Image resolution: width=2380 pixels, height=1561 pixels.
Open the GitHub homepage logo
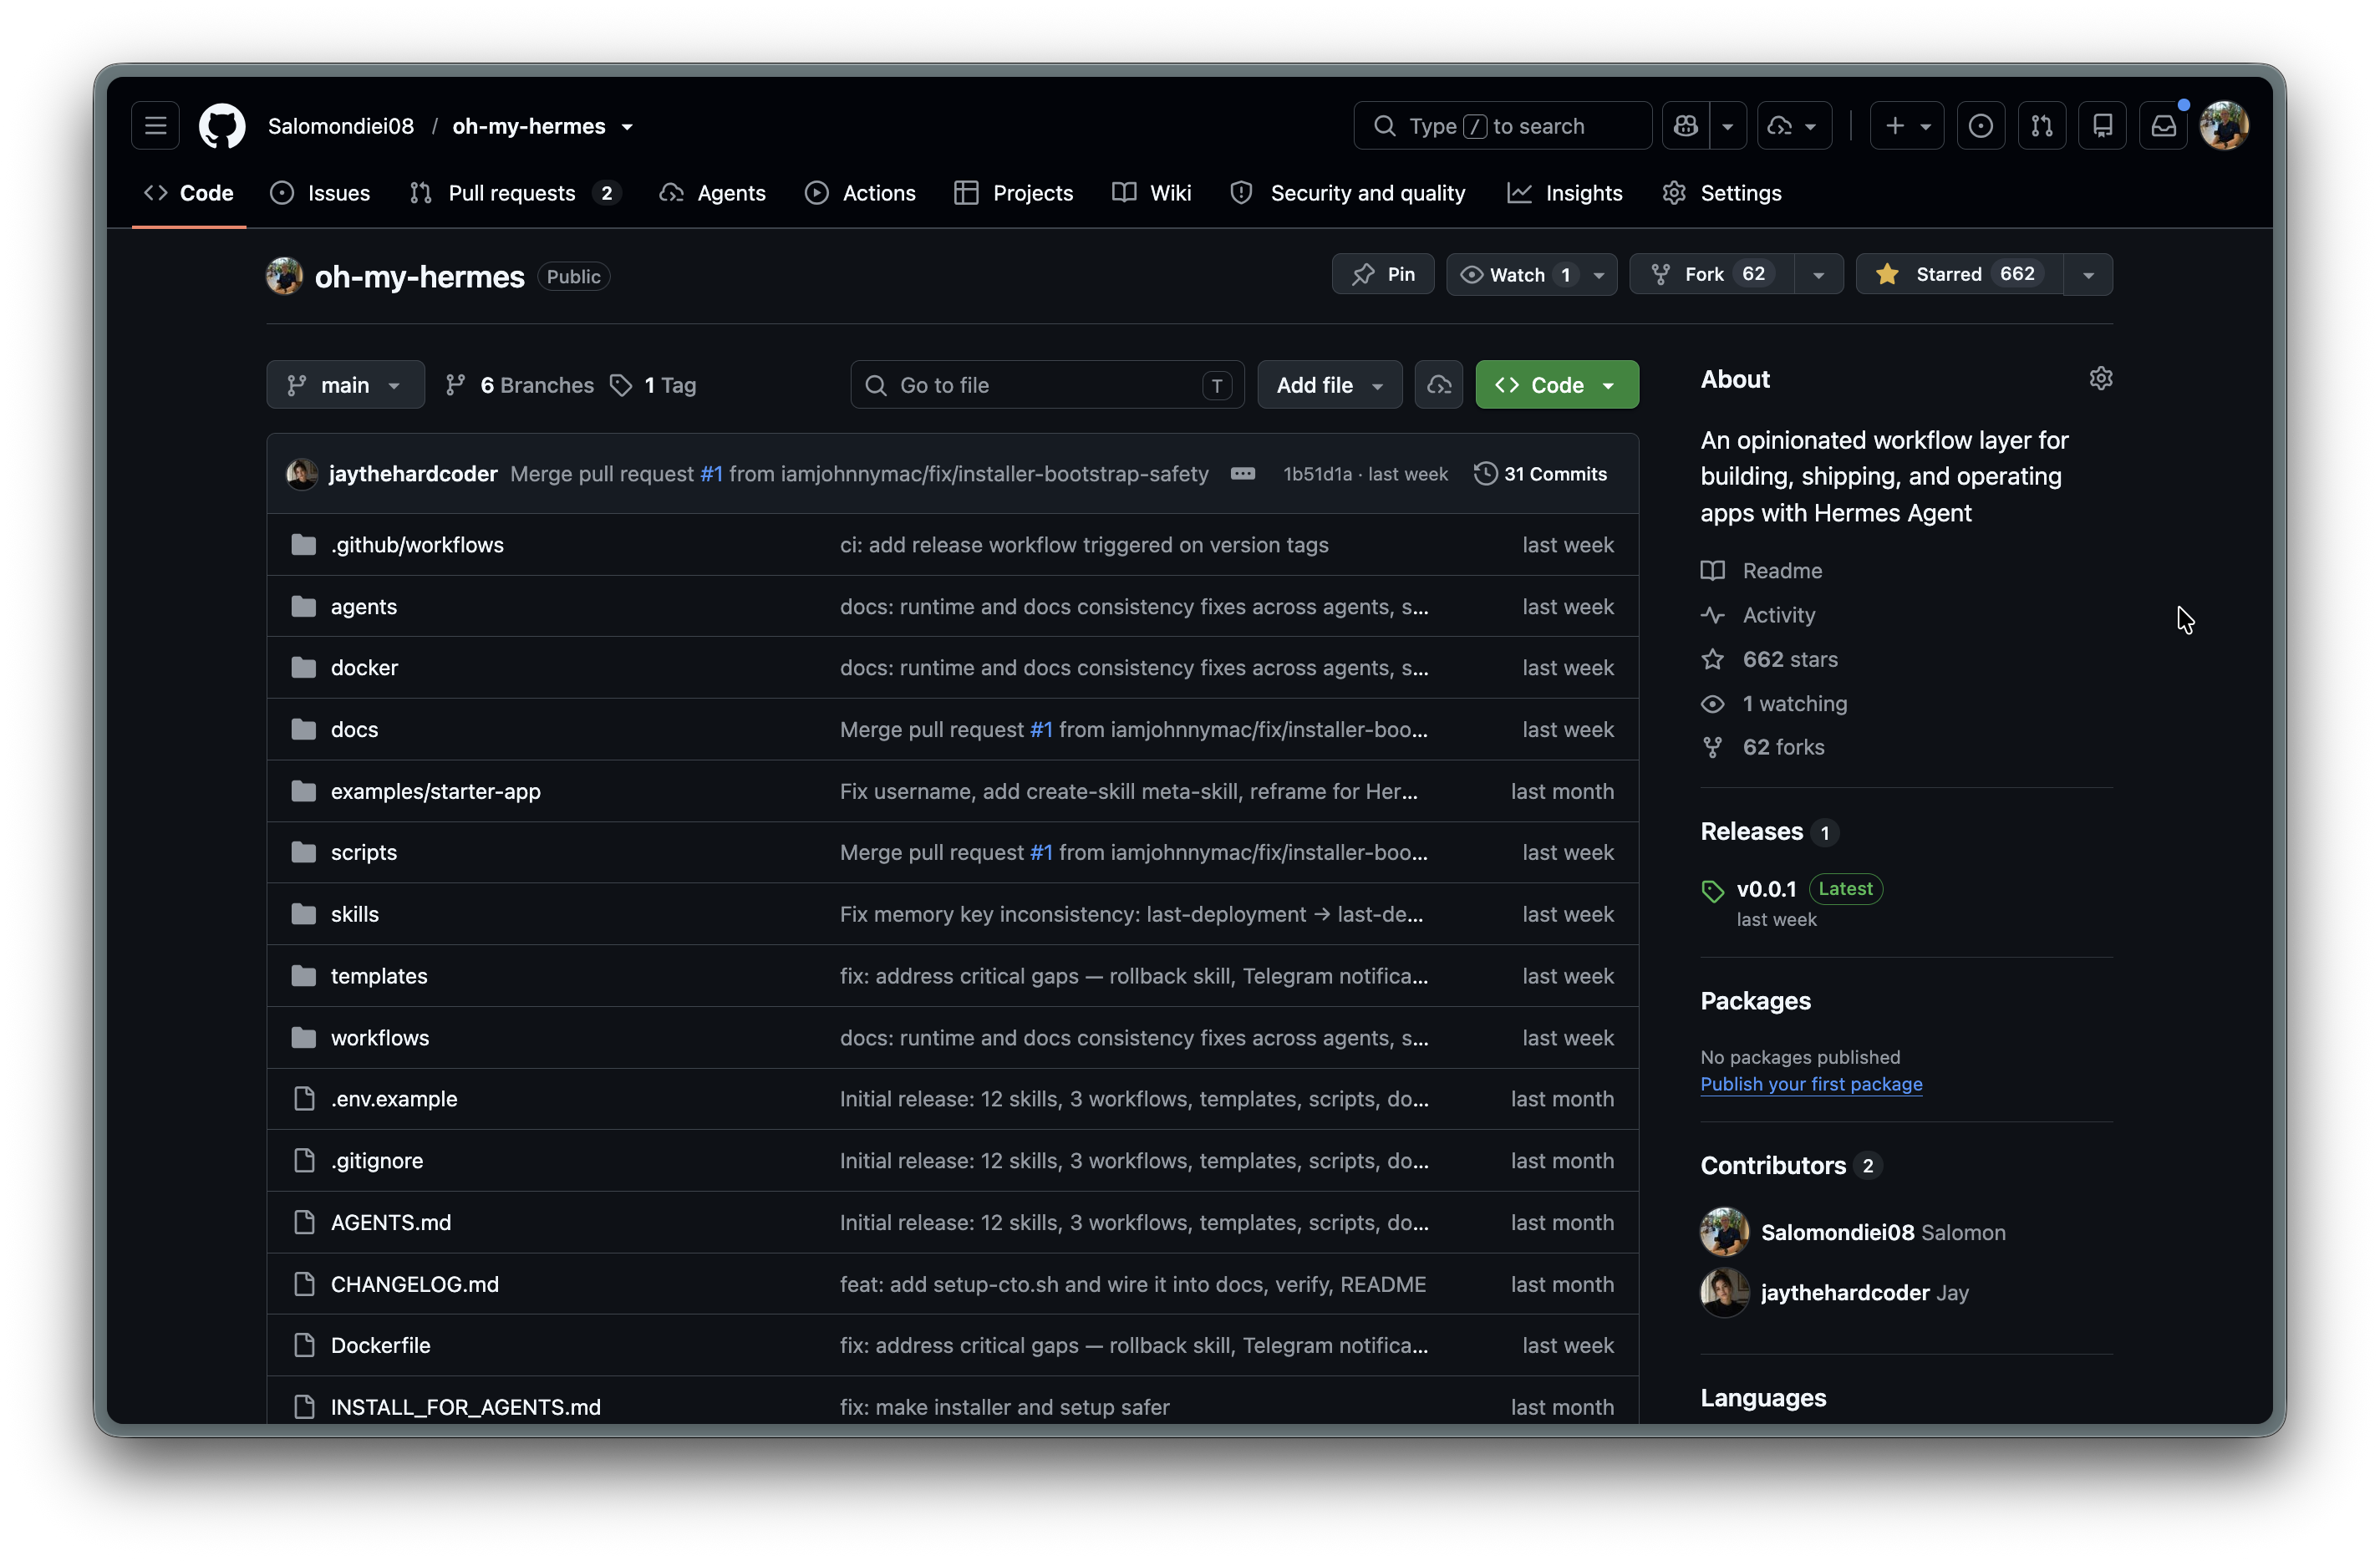[222, 126]
